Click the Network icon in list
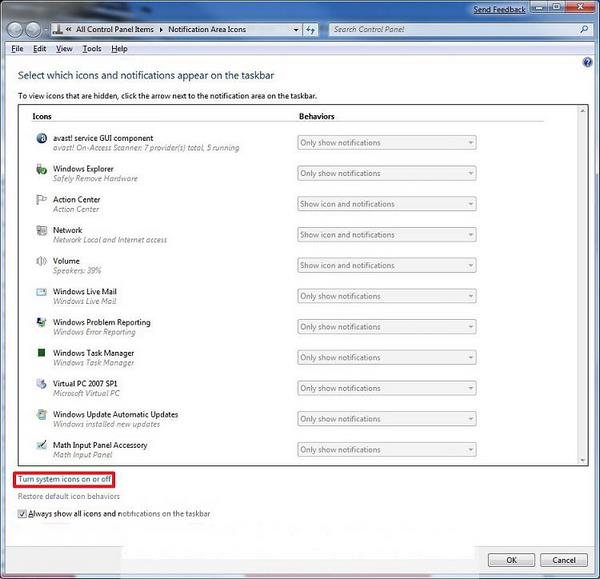 (x=41, y=230)
